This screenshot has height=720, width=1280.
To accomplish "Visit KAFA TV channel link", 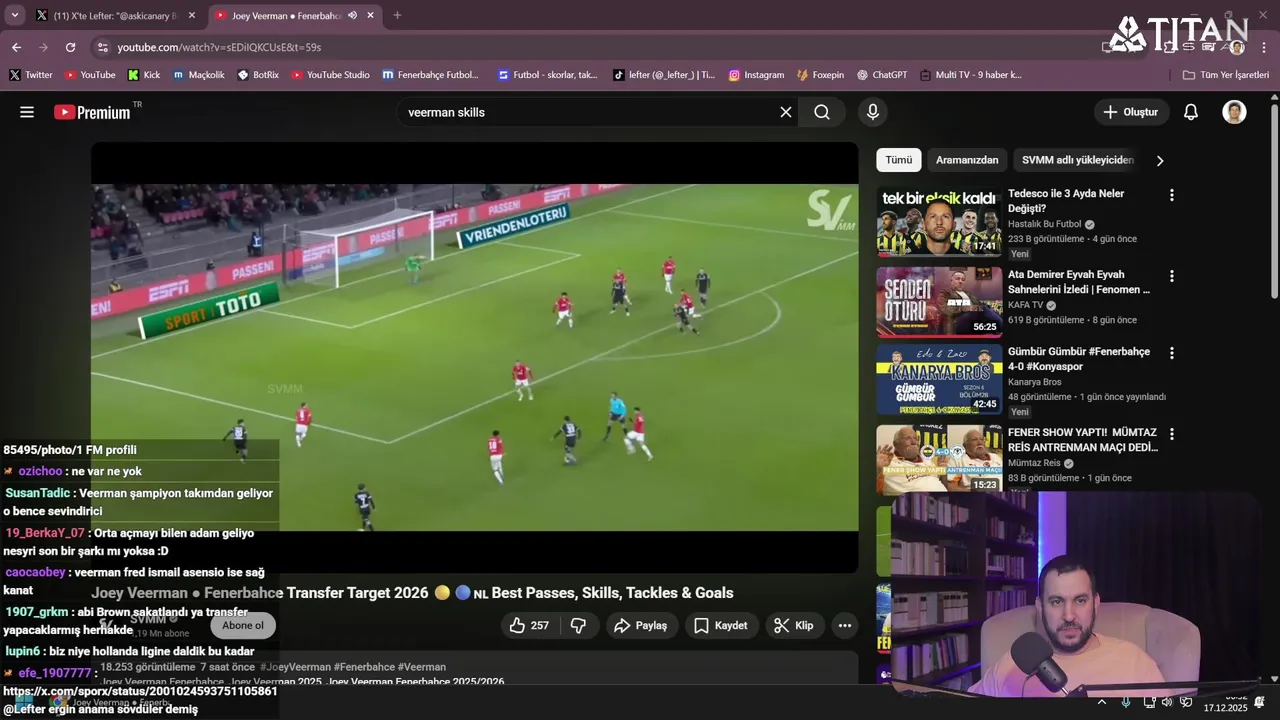I will click(1025, 305).
